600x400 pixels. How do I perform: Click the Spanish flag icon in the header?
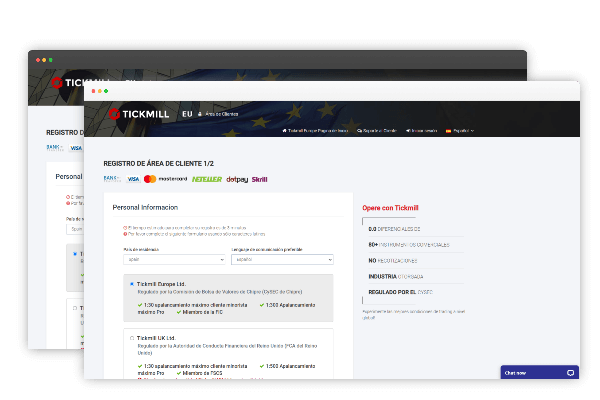(448, 131)
